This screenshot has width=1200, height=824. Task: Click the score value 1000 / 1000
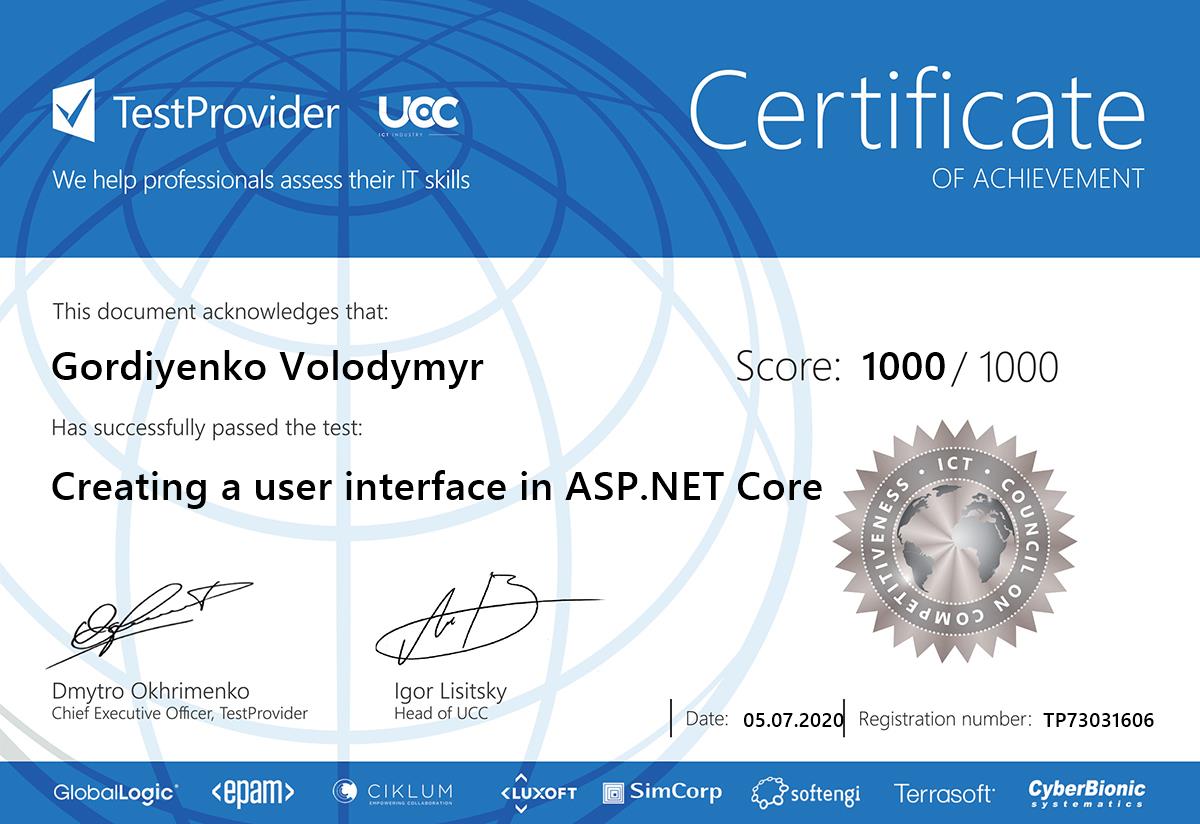pyautogui.click(x=958, y=368)
